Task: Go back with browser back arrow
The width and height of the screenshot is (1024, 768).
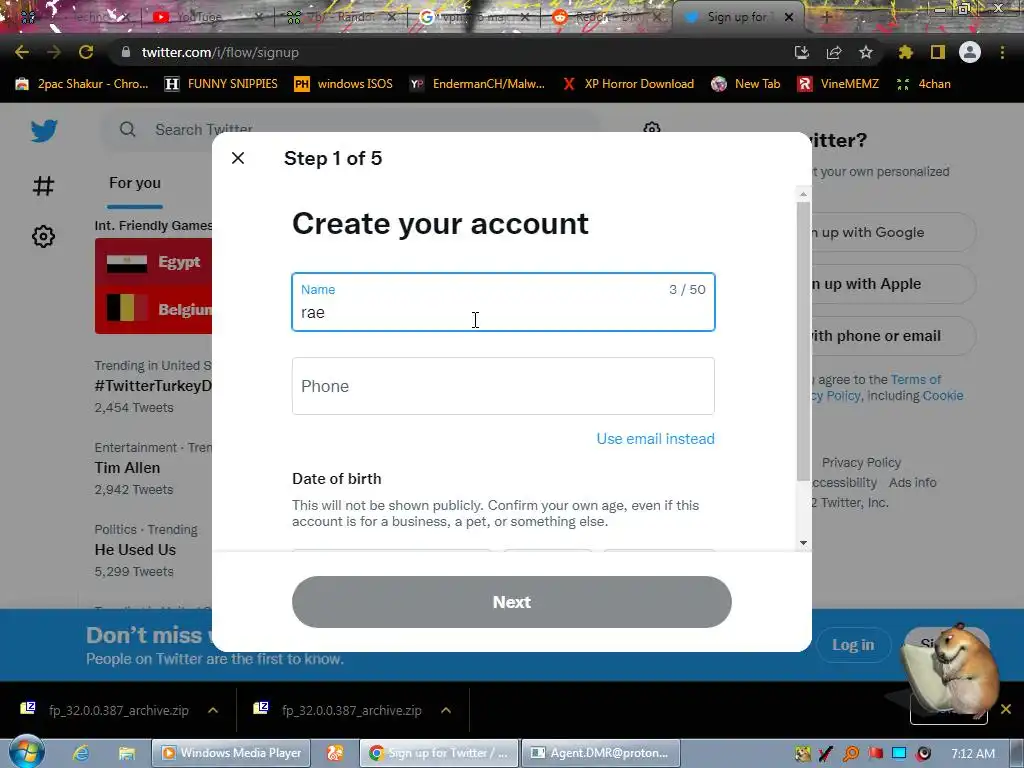Action: point(22,52)
